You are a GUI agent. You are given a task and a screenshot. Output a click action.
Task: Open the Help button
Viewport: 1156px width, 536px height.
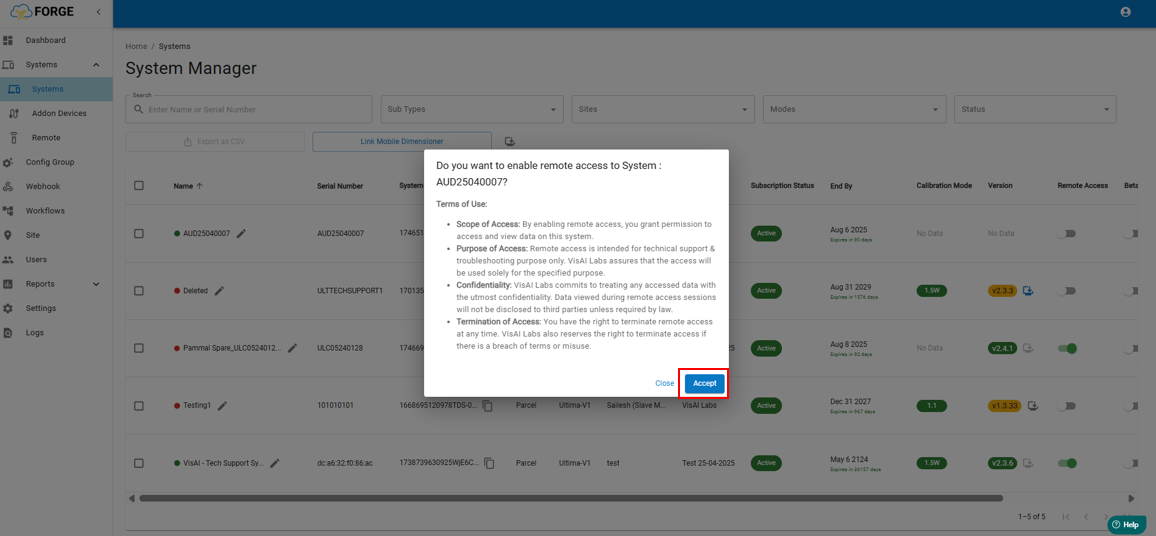click(1127, 524)
